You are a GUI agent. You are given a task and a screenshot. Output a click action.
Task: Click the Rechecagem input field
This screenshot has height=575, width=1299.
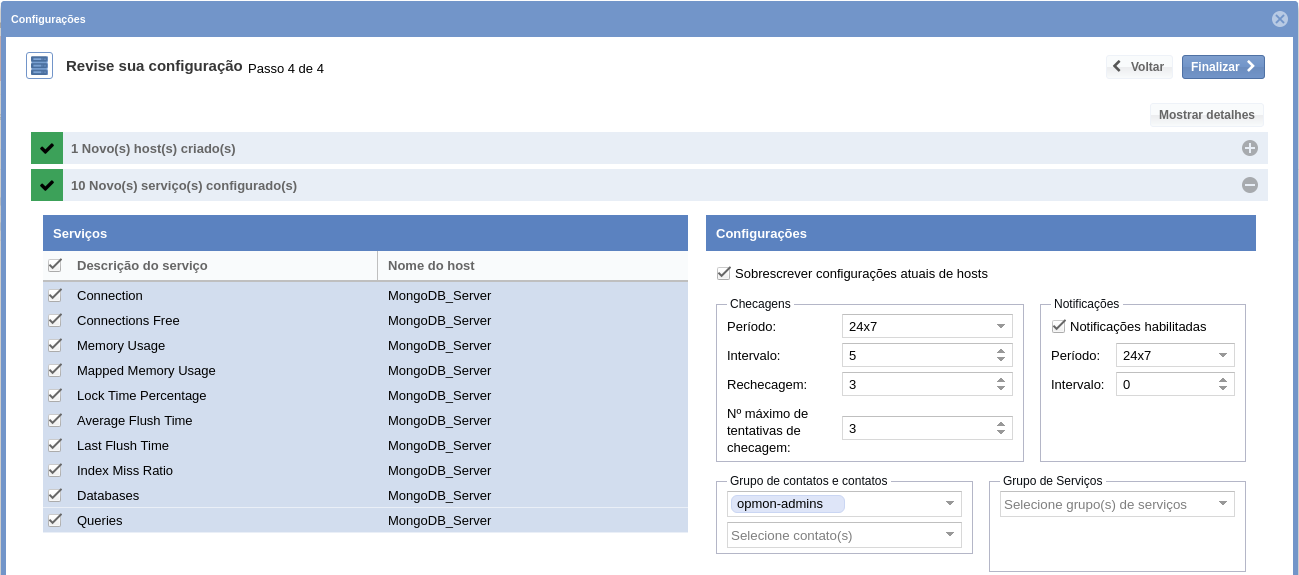(916, 384)
